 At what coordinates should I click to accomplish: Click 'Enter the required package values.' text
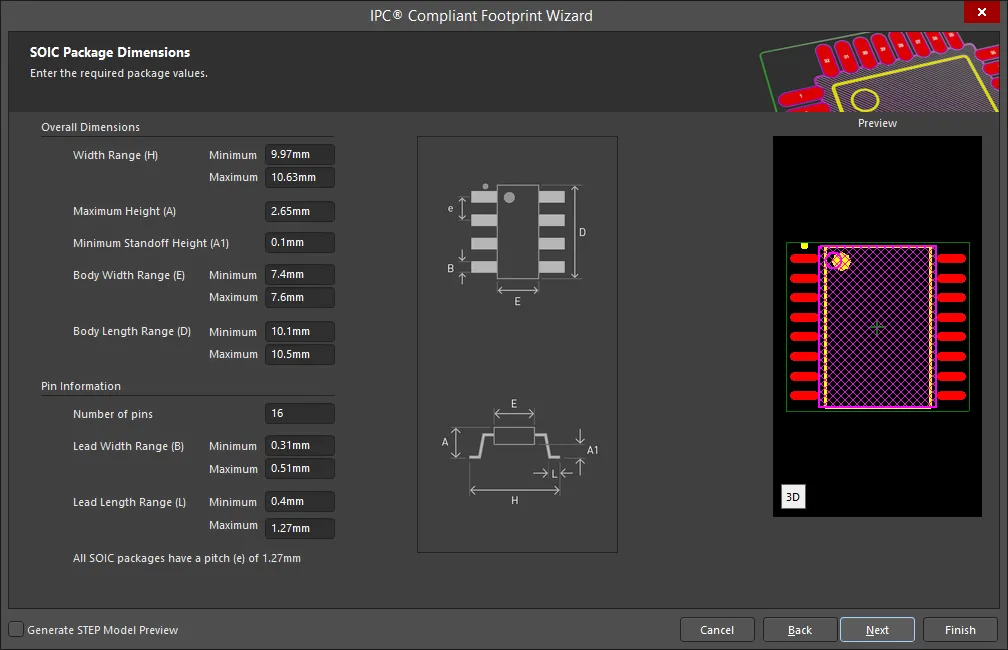(x=119, y=73)
